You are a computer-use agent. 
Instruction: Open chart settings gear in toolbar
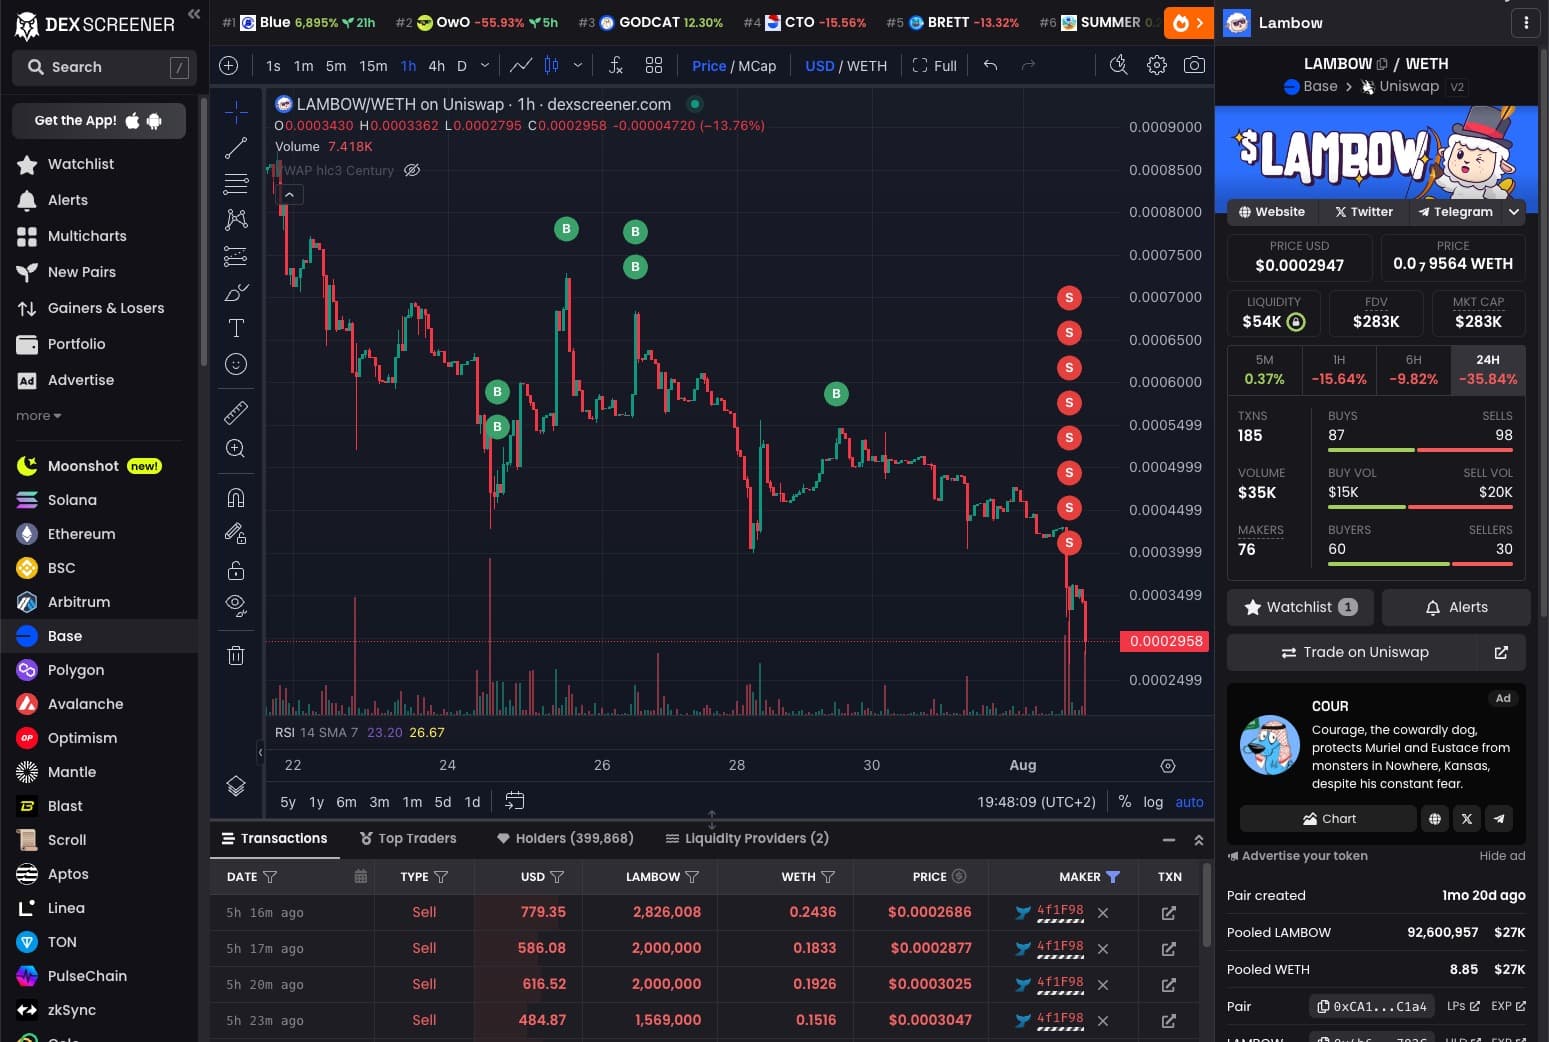click(1157, 66)
